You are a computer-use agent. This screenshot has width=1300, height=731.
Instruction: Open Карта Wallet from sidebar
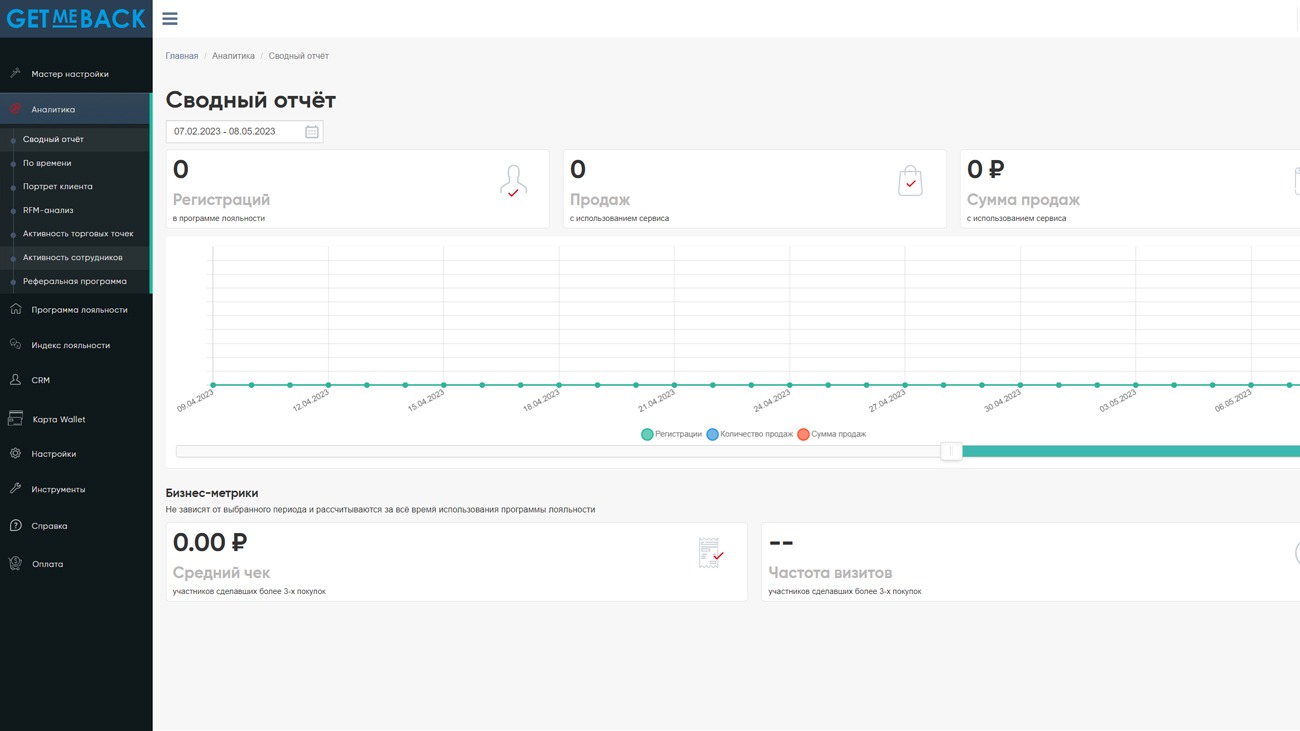click(58, 419)
